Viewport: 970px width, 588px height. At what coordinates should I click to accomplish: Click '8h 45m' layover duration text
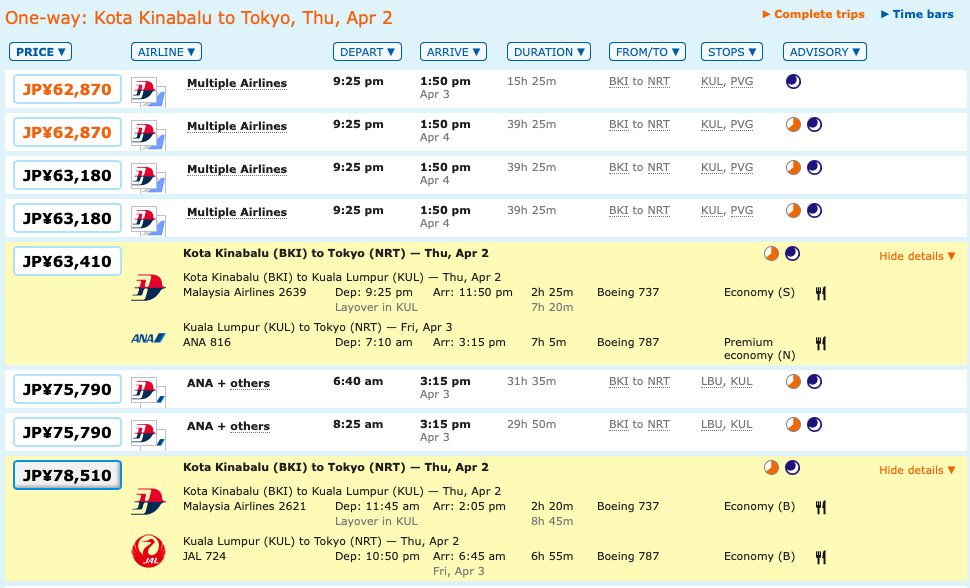tap(552, 521)
